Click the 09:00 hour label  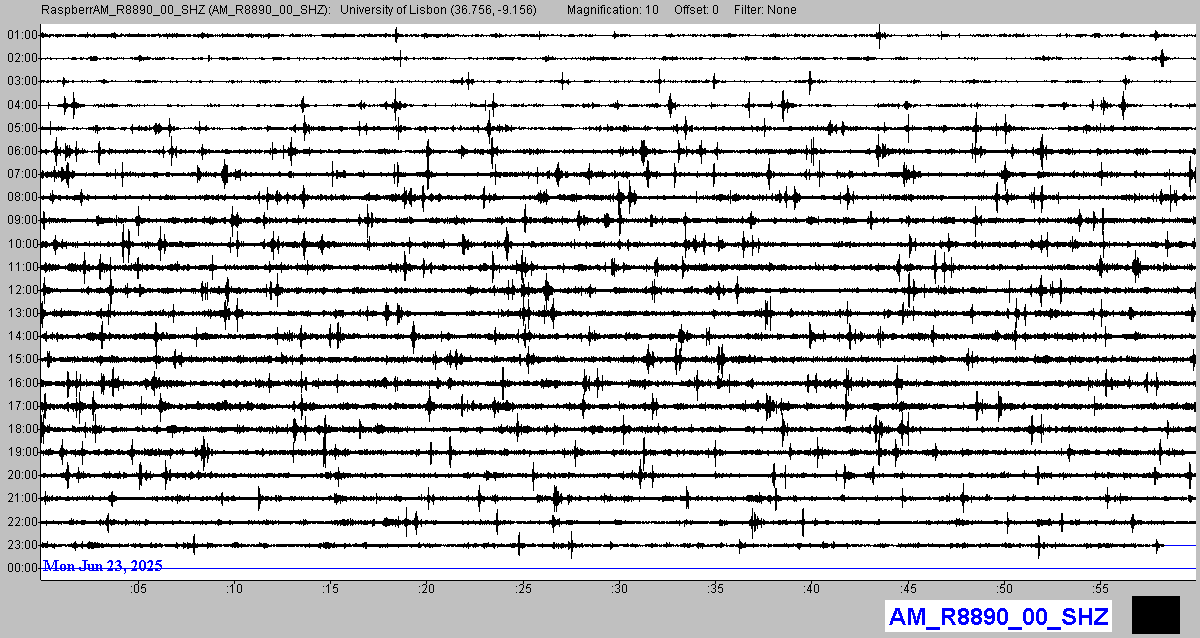pos(22,220)
